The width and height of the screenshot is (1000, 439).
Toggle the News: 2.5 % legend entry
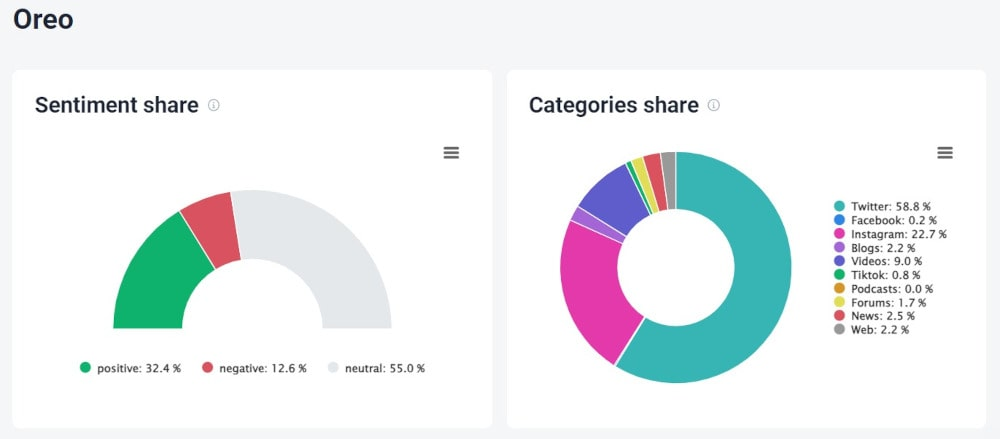coord(875,316)
